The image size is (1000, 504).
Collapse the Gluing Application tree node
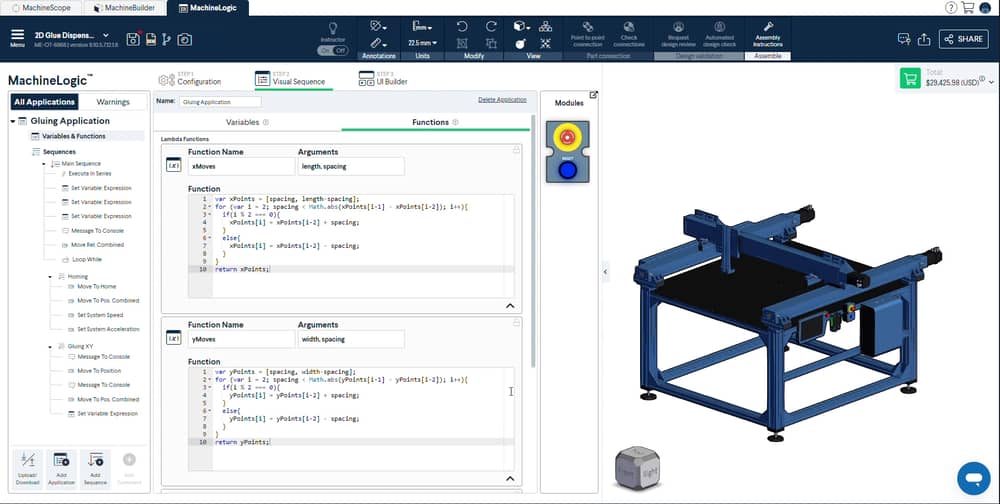[13, 121]
